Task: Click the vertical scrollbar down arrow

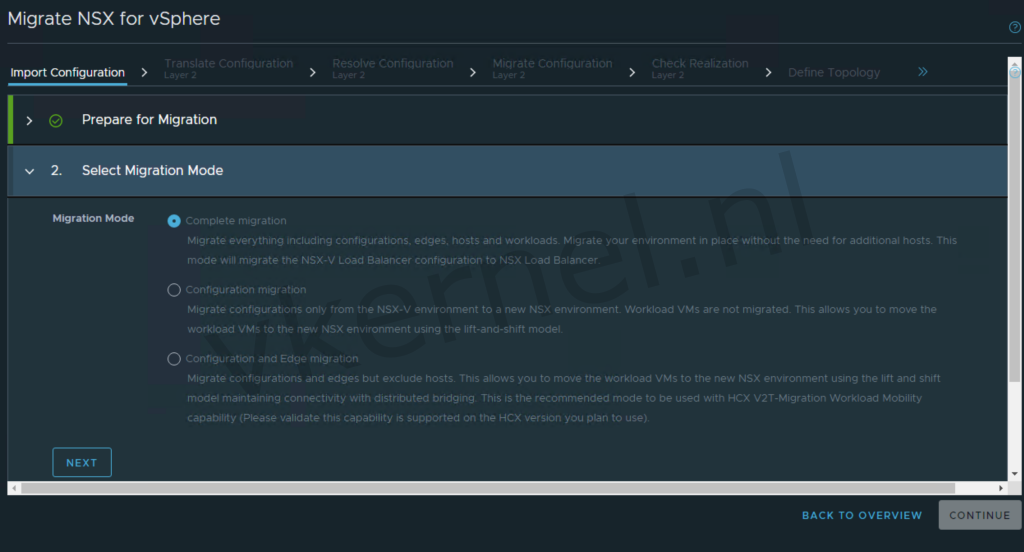Action: click(x=1014, y=474)
